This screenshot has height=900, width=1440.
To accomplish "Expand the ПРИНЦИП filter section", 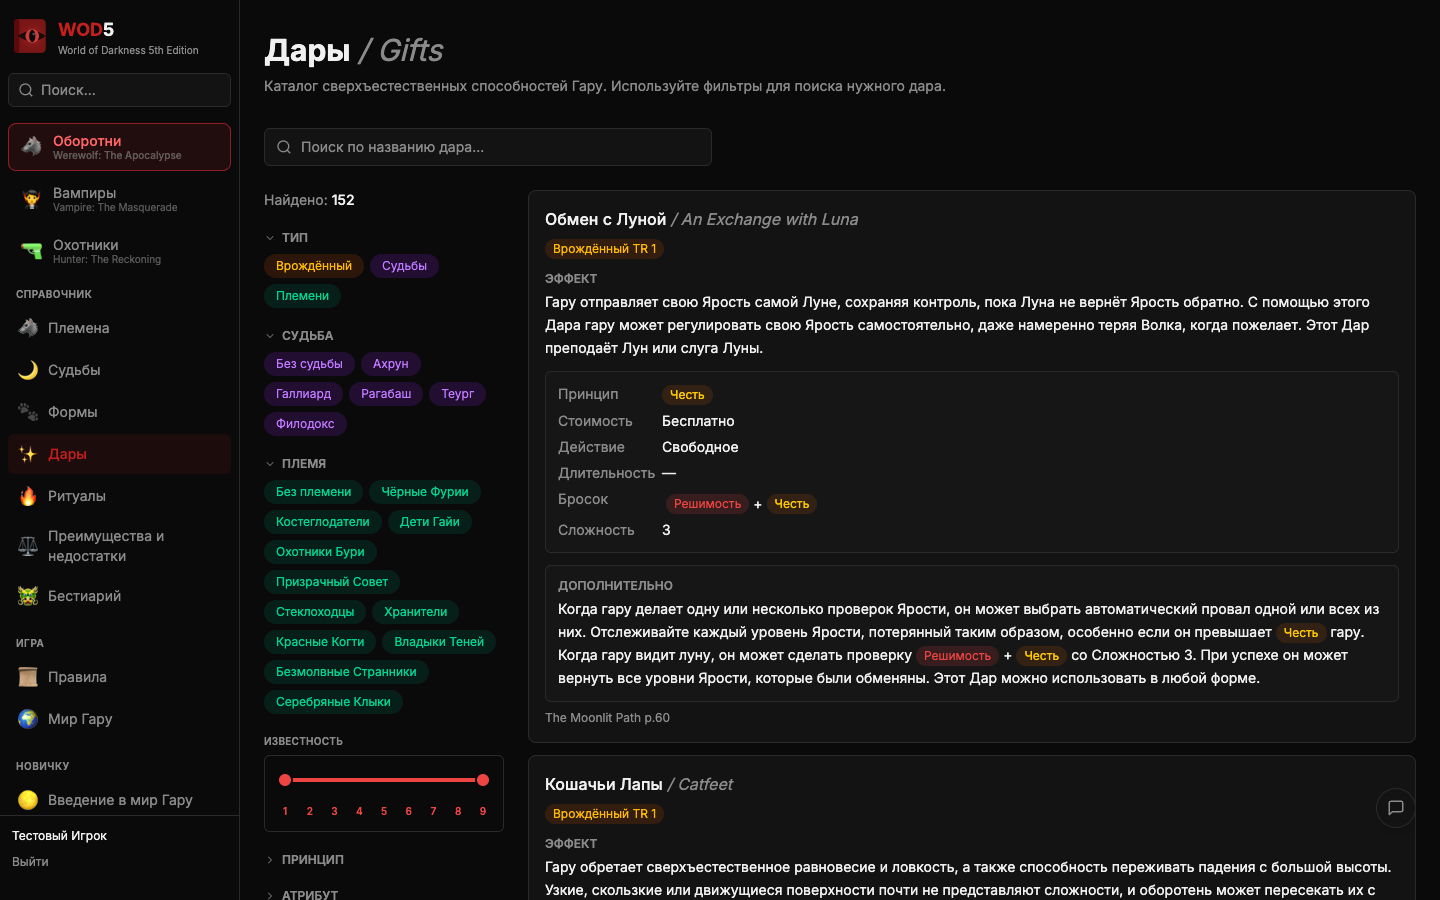I will 305,860.
